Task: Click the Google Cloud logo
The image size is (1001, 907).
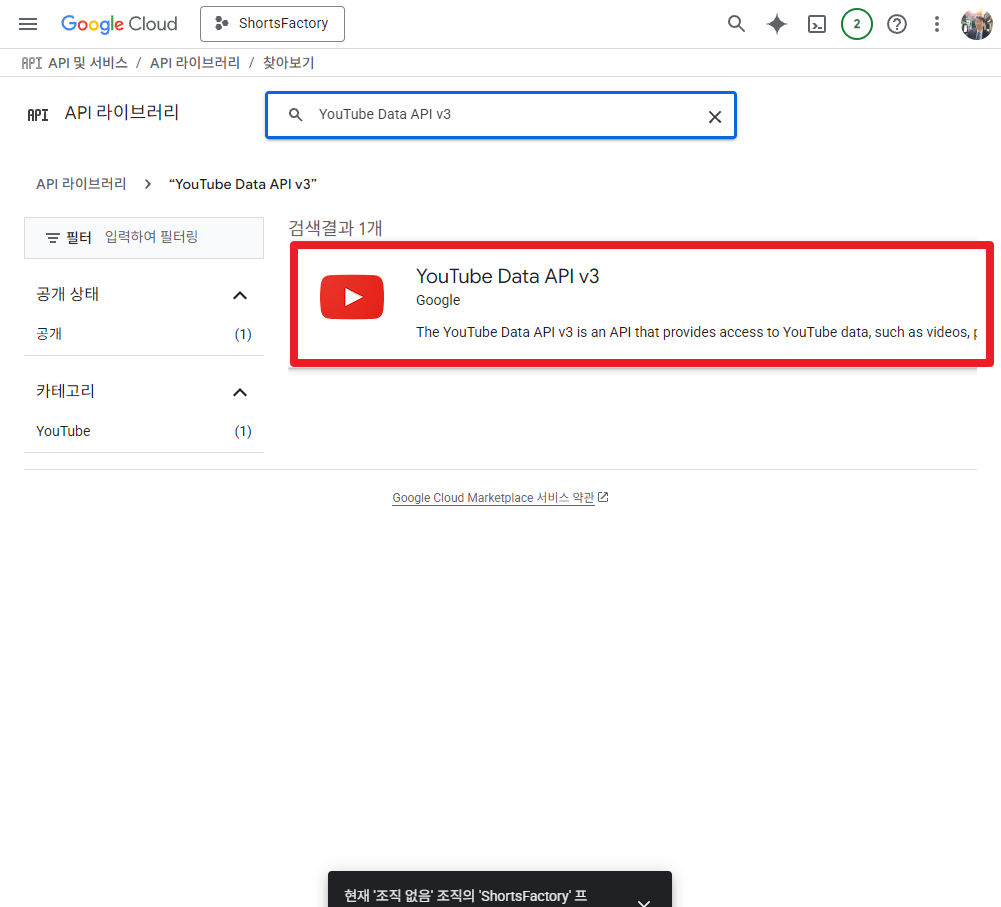Action: (x=119, y=23)
